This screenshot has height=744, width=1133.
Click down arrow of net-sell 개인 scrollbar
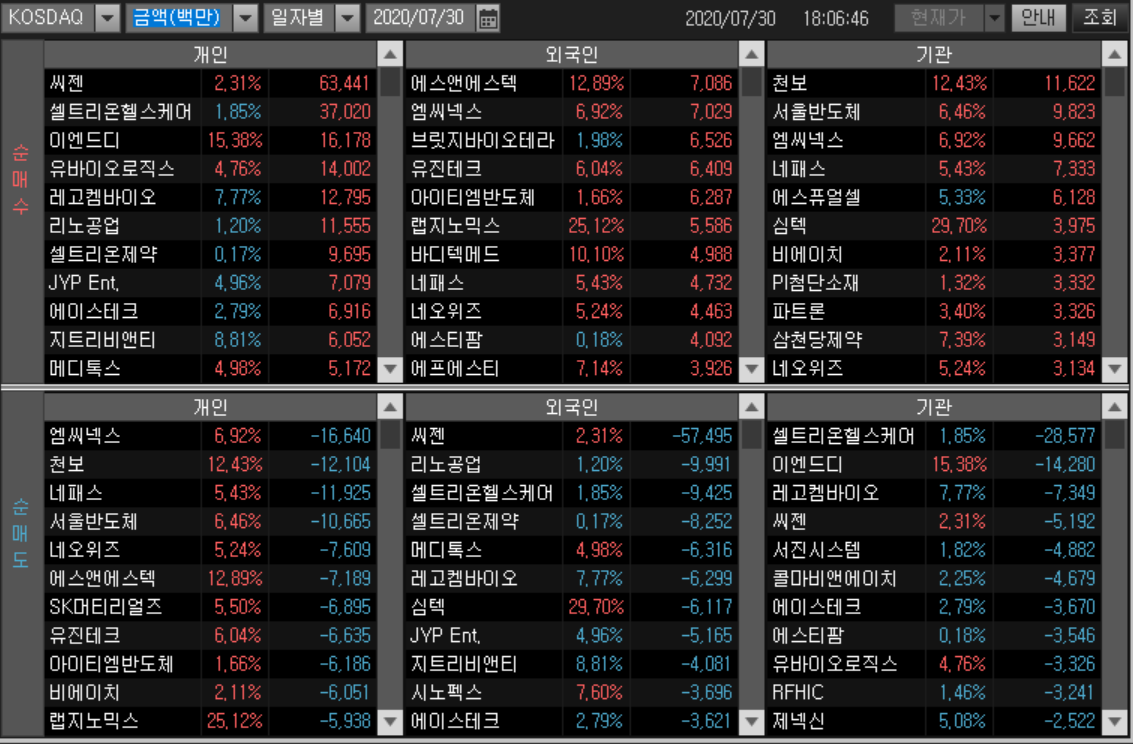390,721
